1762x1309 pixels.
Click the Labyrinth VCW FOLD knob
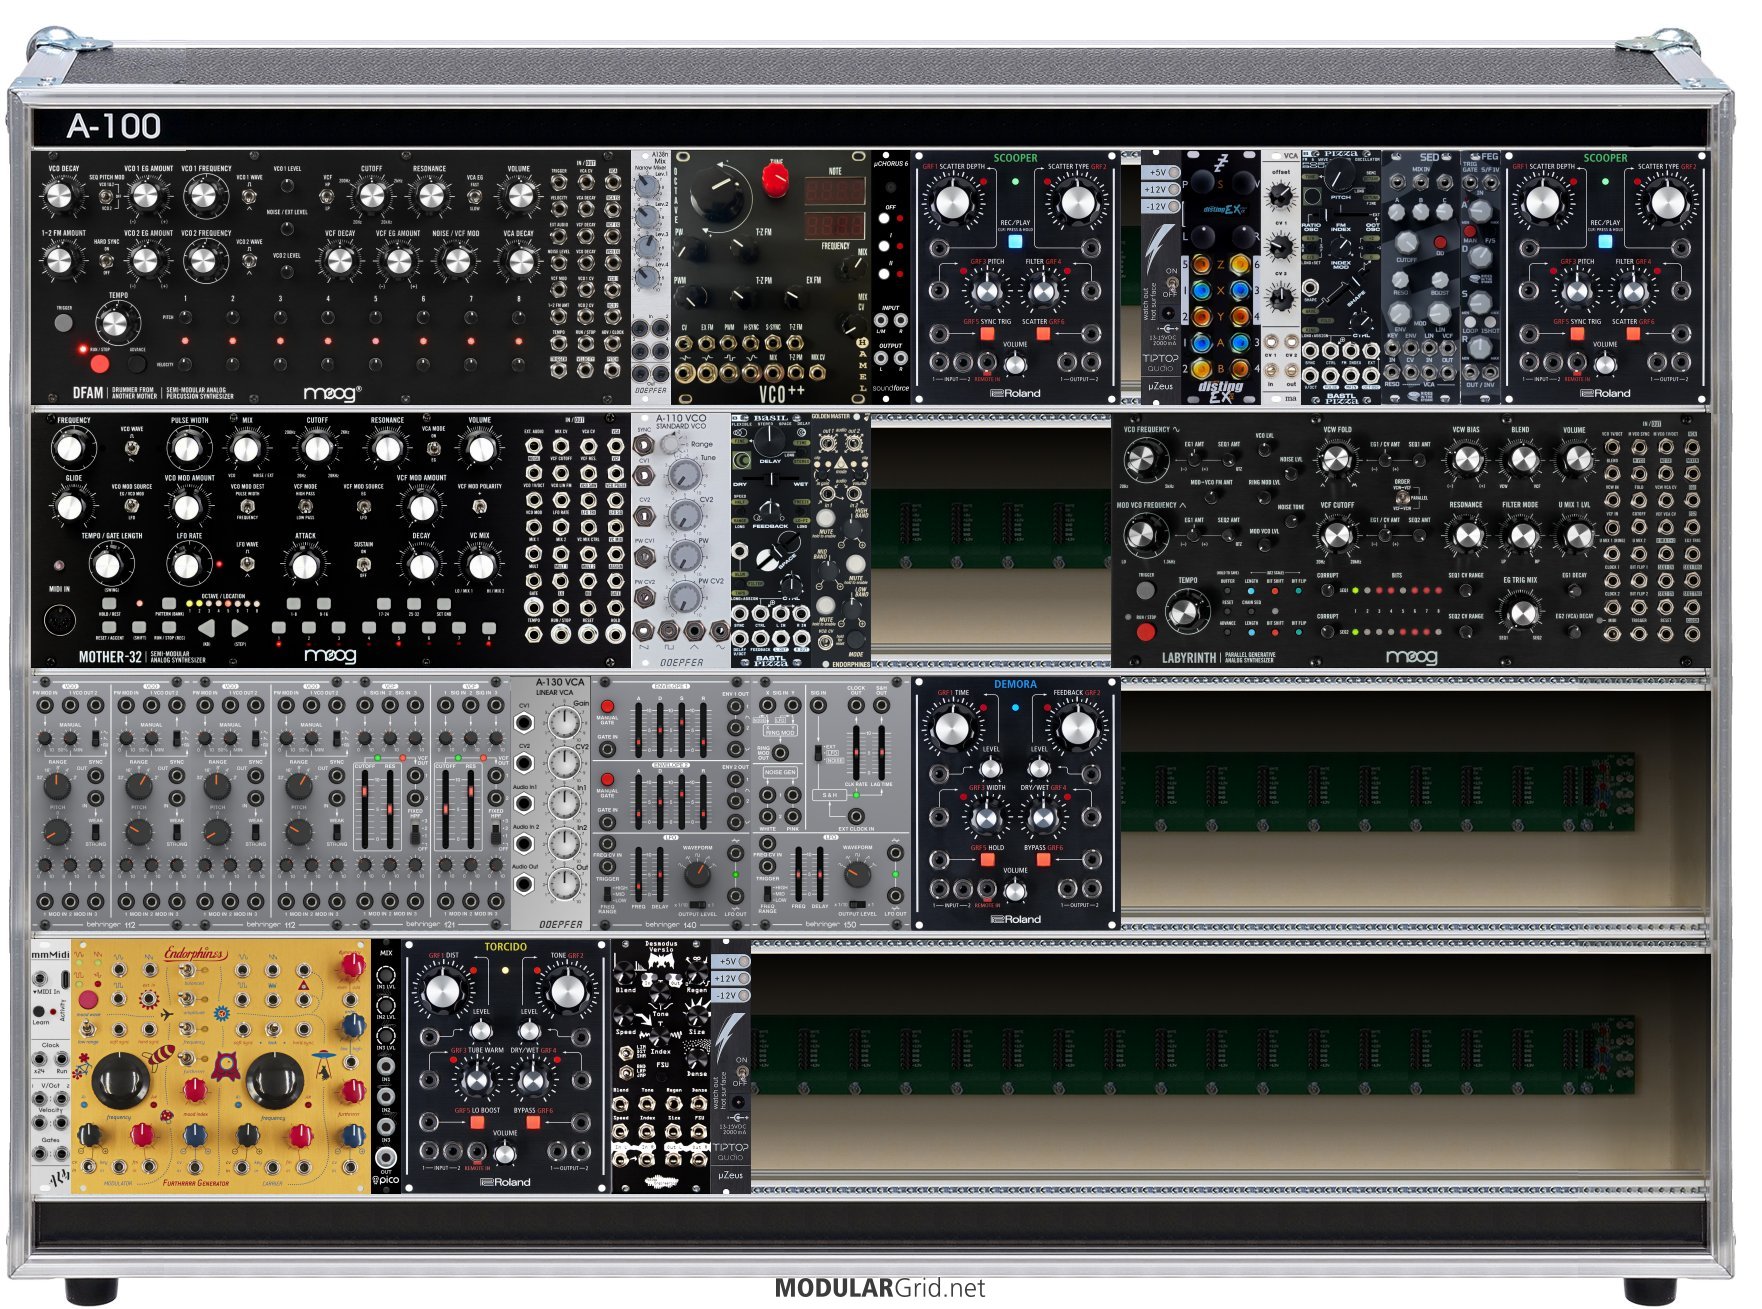click(1335, 461)
